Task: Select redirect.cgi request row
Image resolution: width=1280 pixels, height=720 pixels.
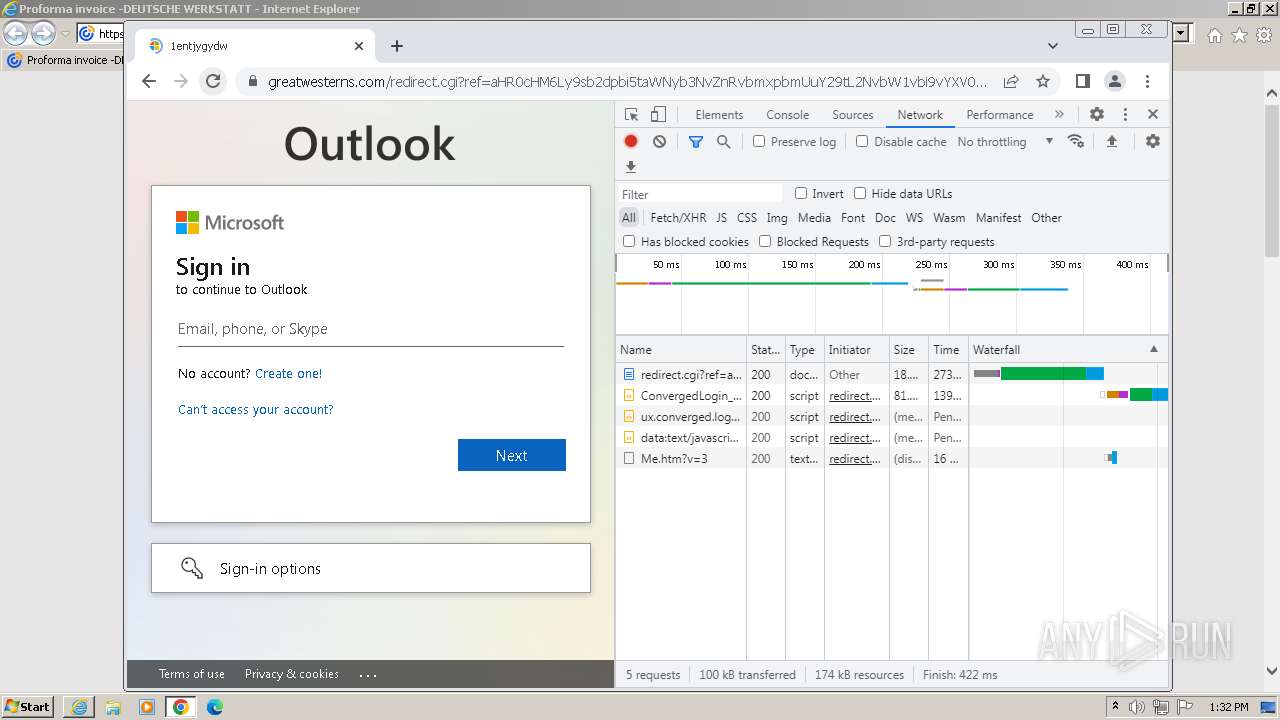Action: [892, 374]
